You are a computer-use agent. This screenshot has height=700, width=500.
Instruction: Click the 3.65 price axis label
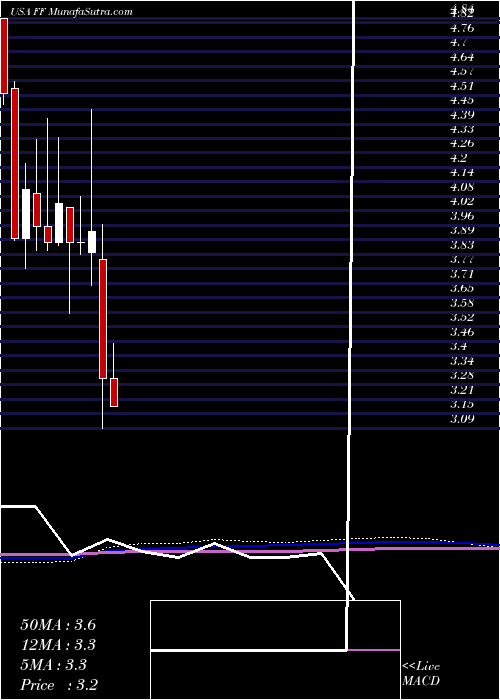click(x=462, y=288)
